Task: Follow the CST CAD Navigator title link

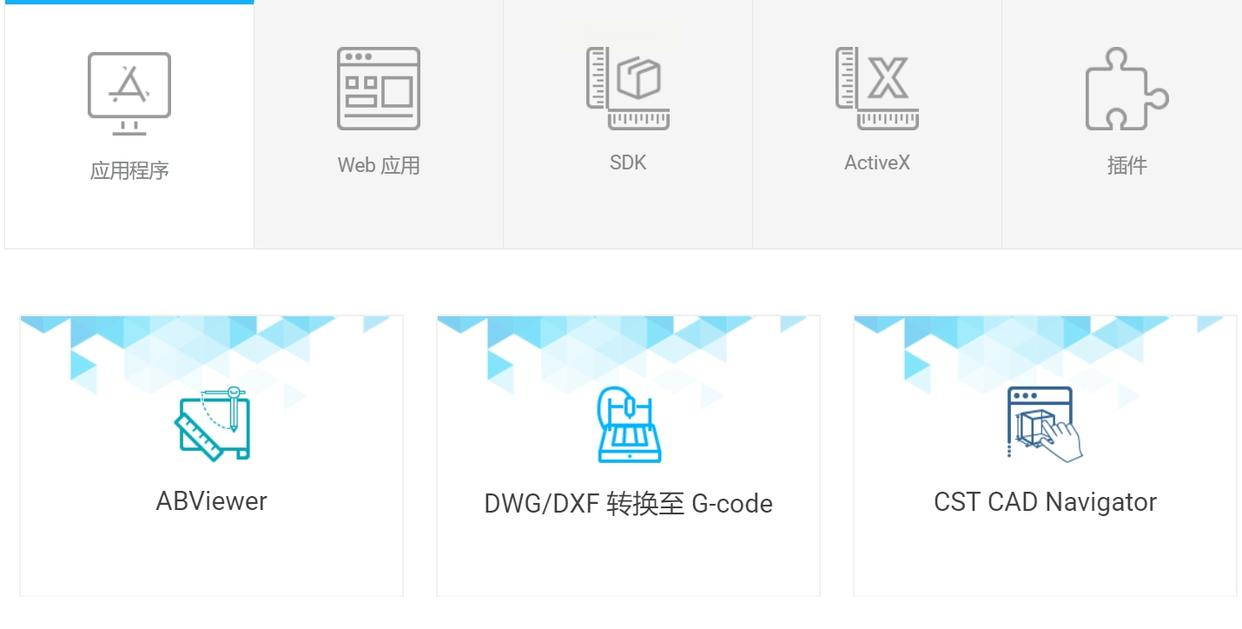Action: [1045, 502]
